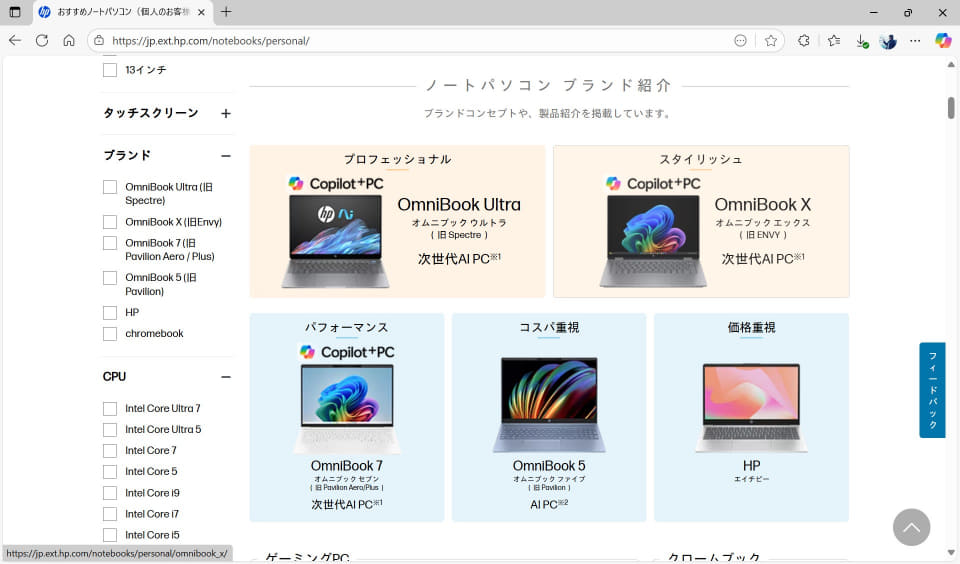Open the browser profile icon
Viewport: 960px width, 564px height.
888,41
